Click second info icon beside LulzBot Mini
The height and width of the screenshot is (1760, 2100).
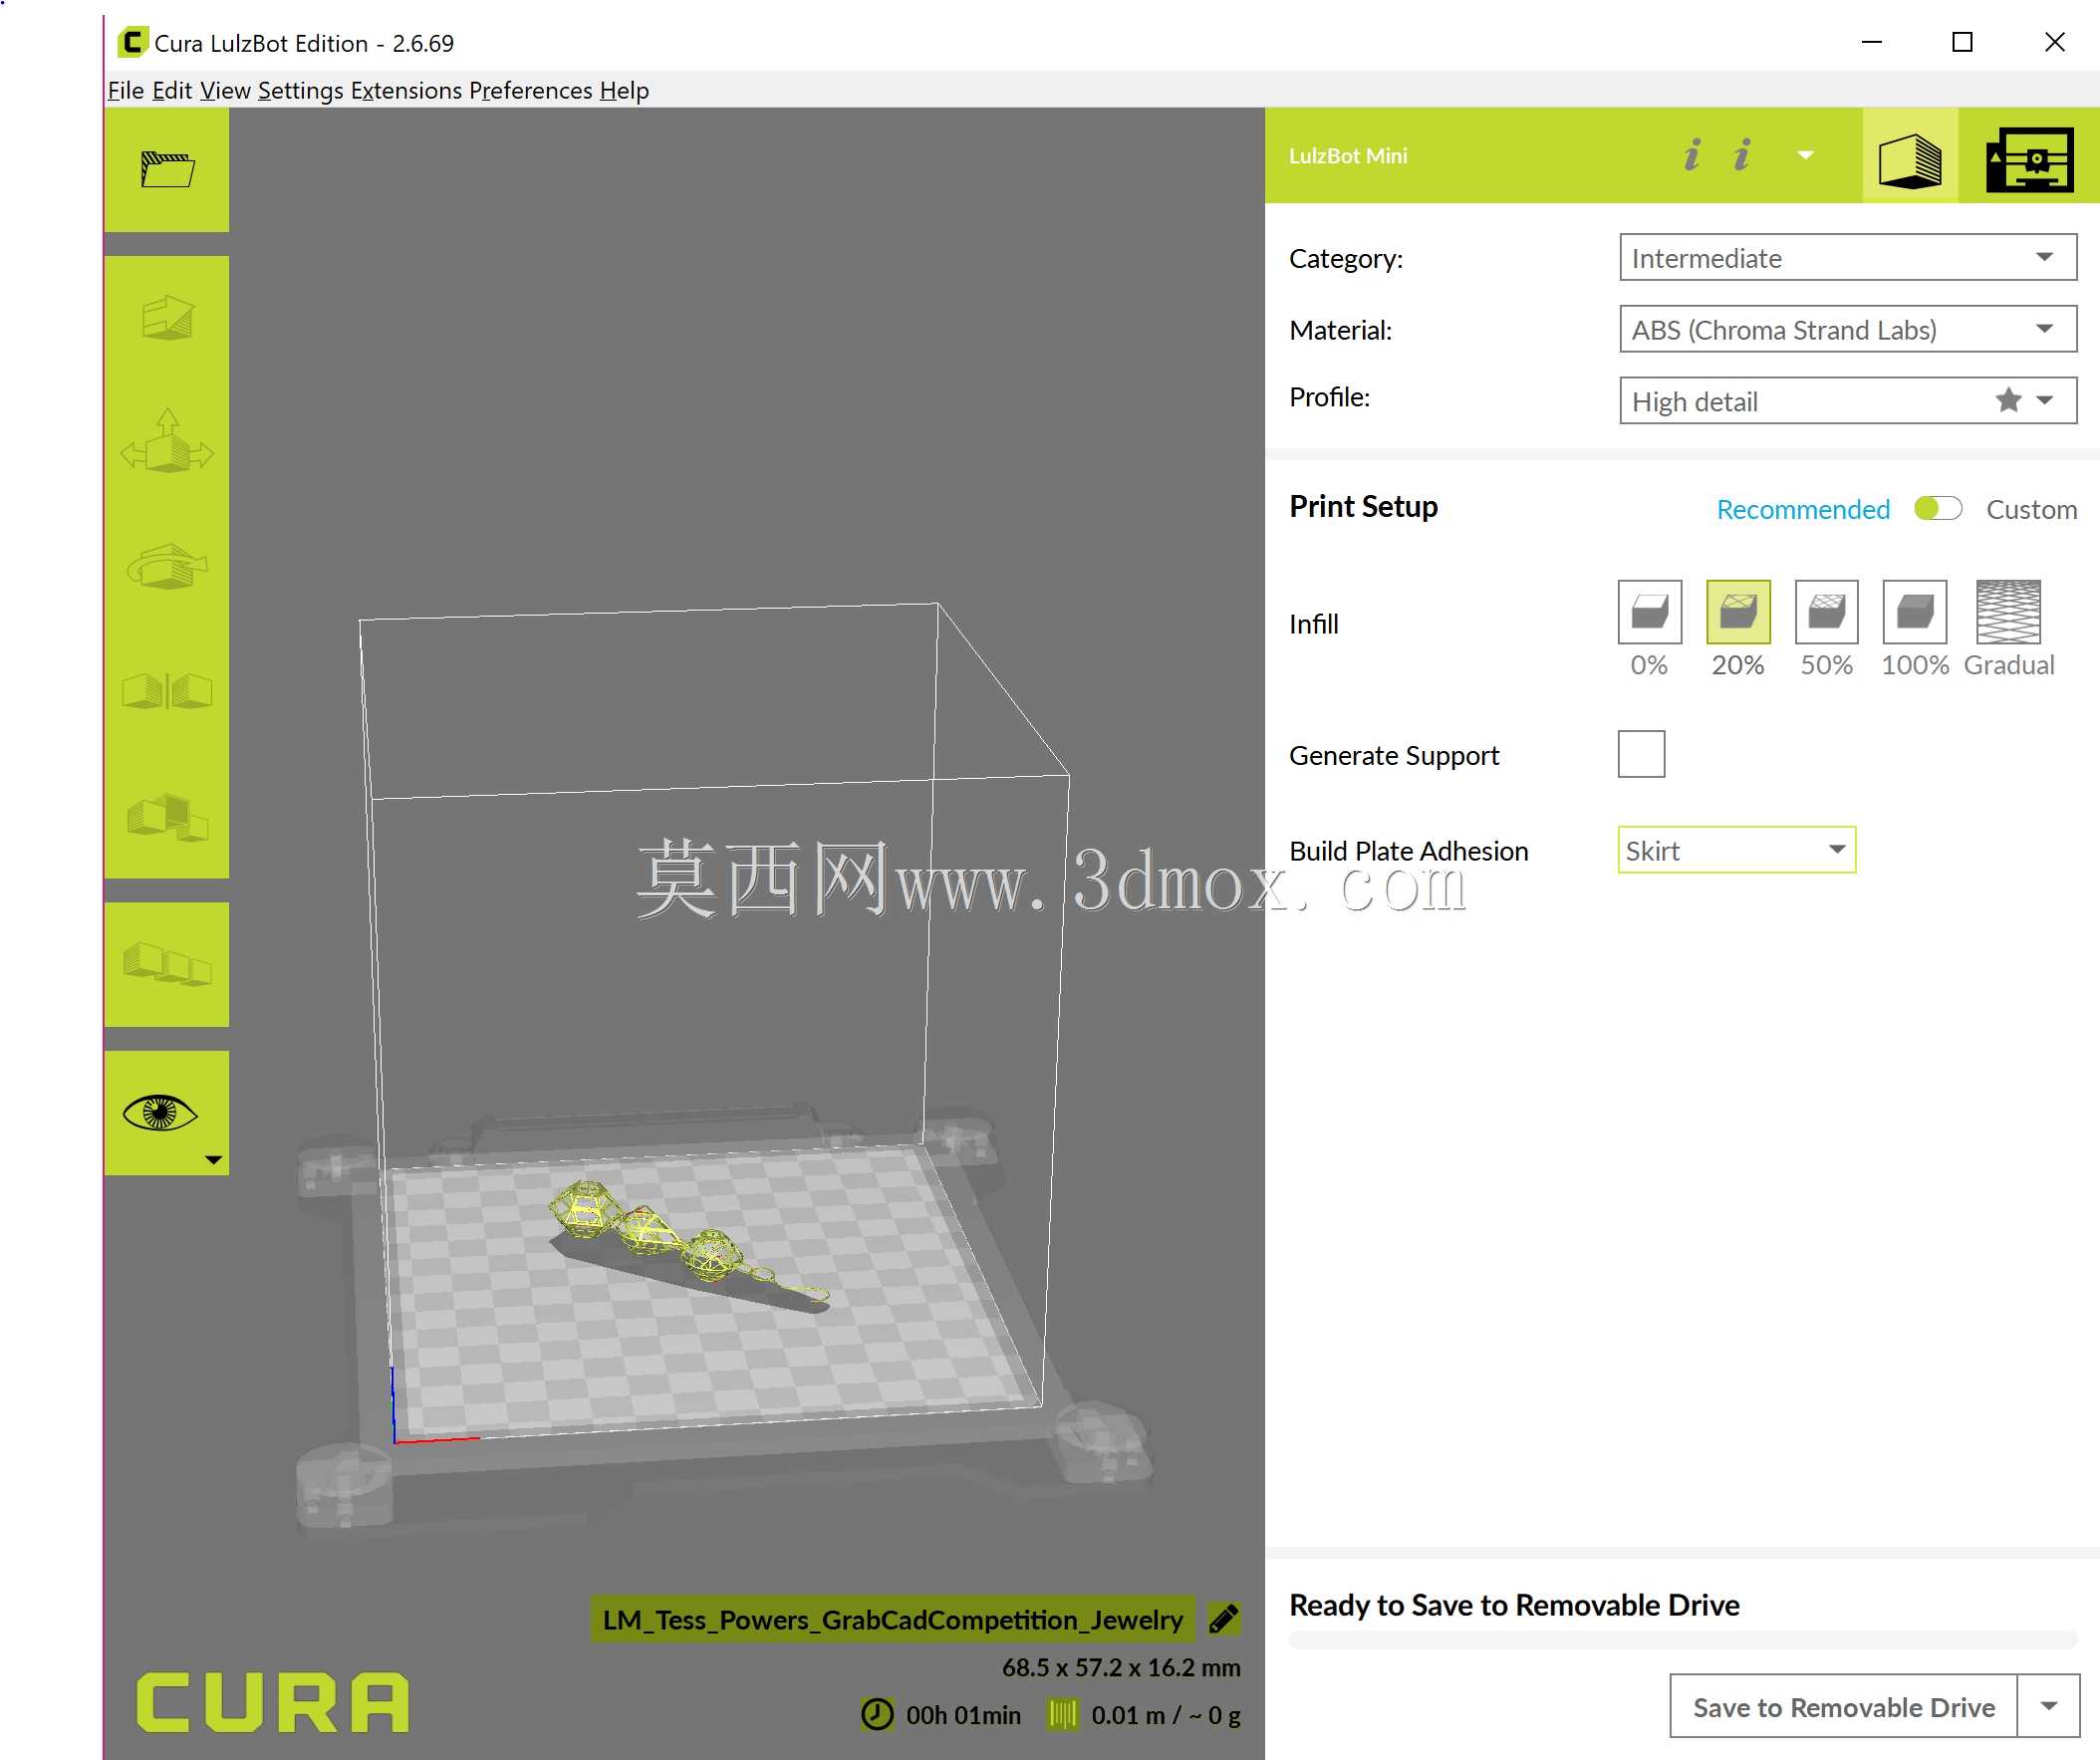point(1742,155)
